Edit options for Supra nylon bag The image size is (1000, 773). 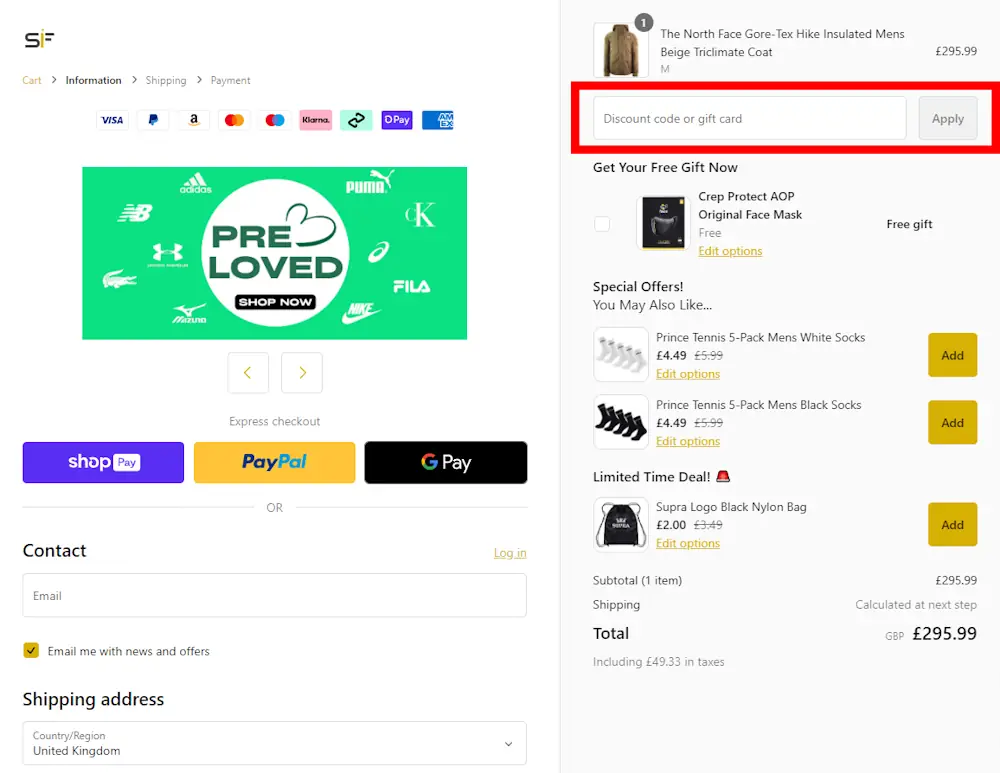[688, 543]
